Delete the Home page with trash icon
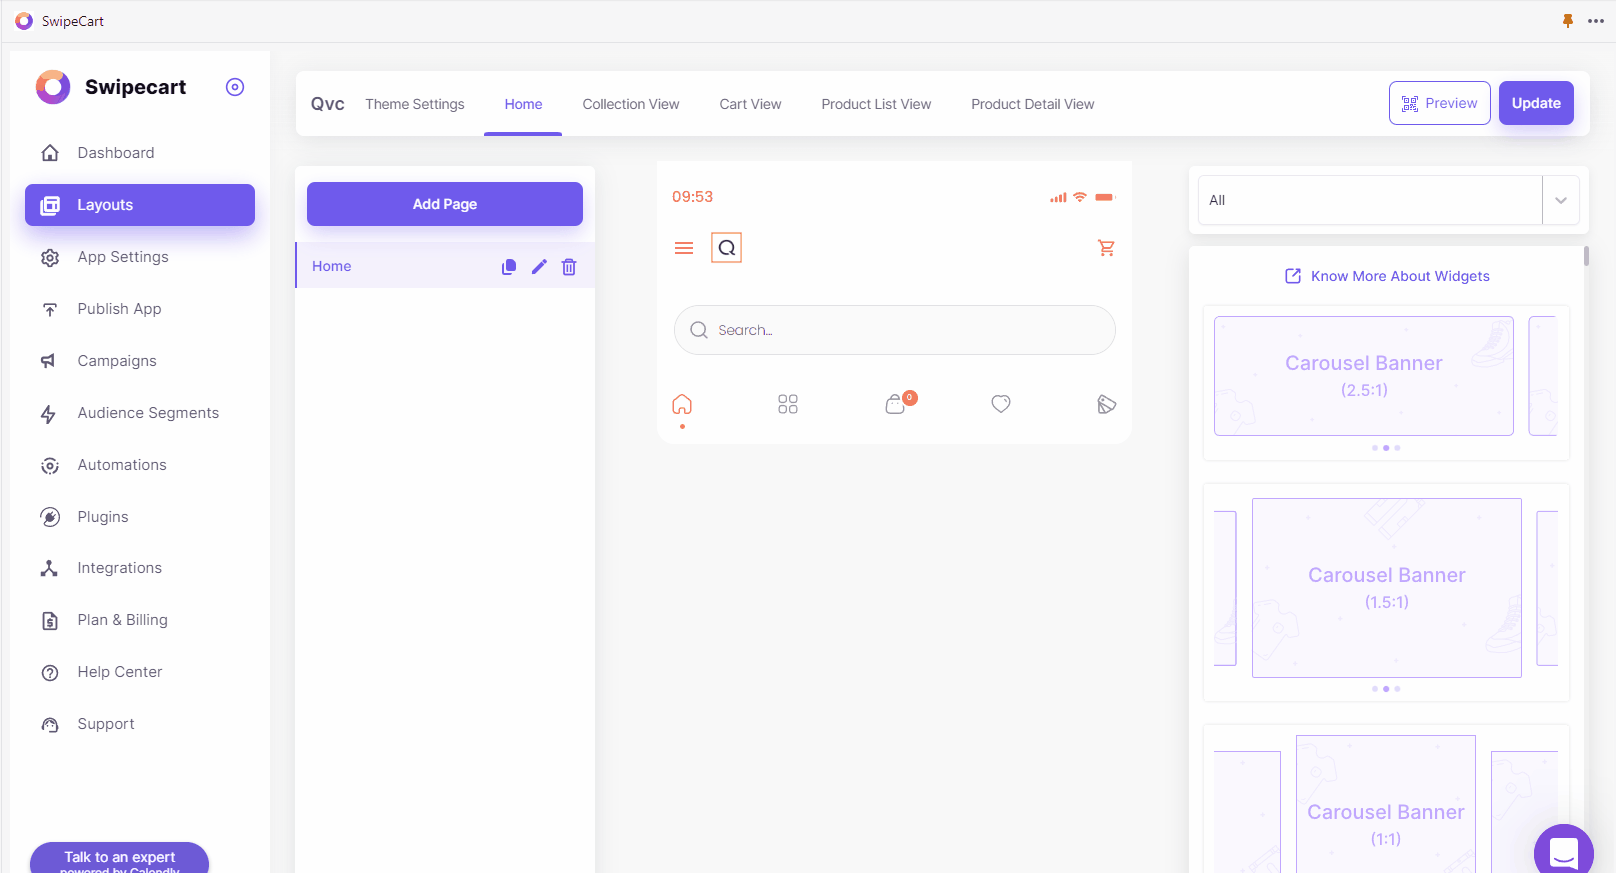Viewport: 1616px width, 873px height. pyautogui.click(x=569, y=267)
